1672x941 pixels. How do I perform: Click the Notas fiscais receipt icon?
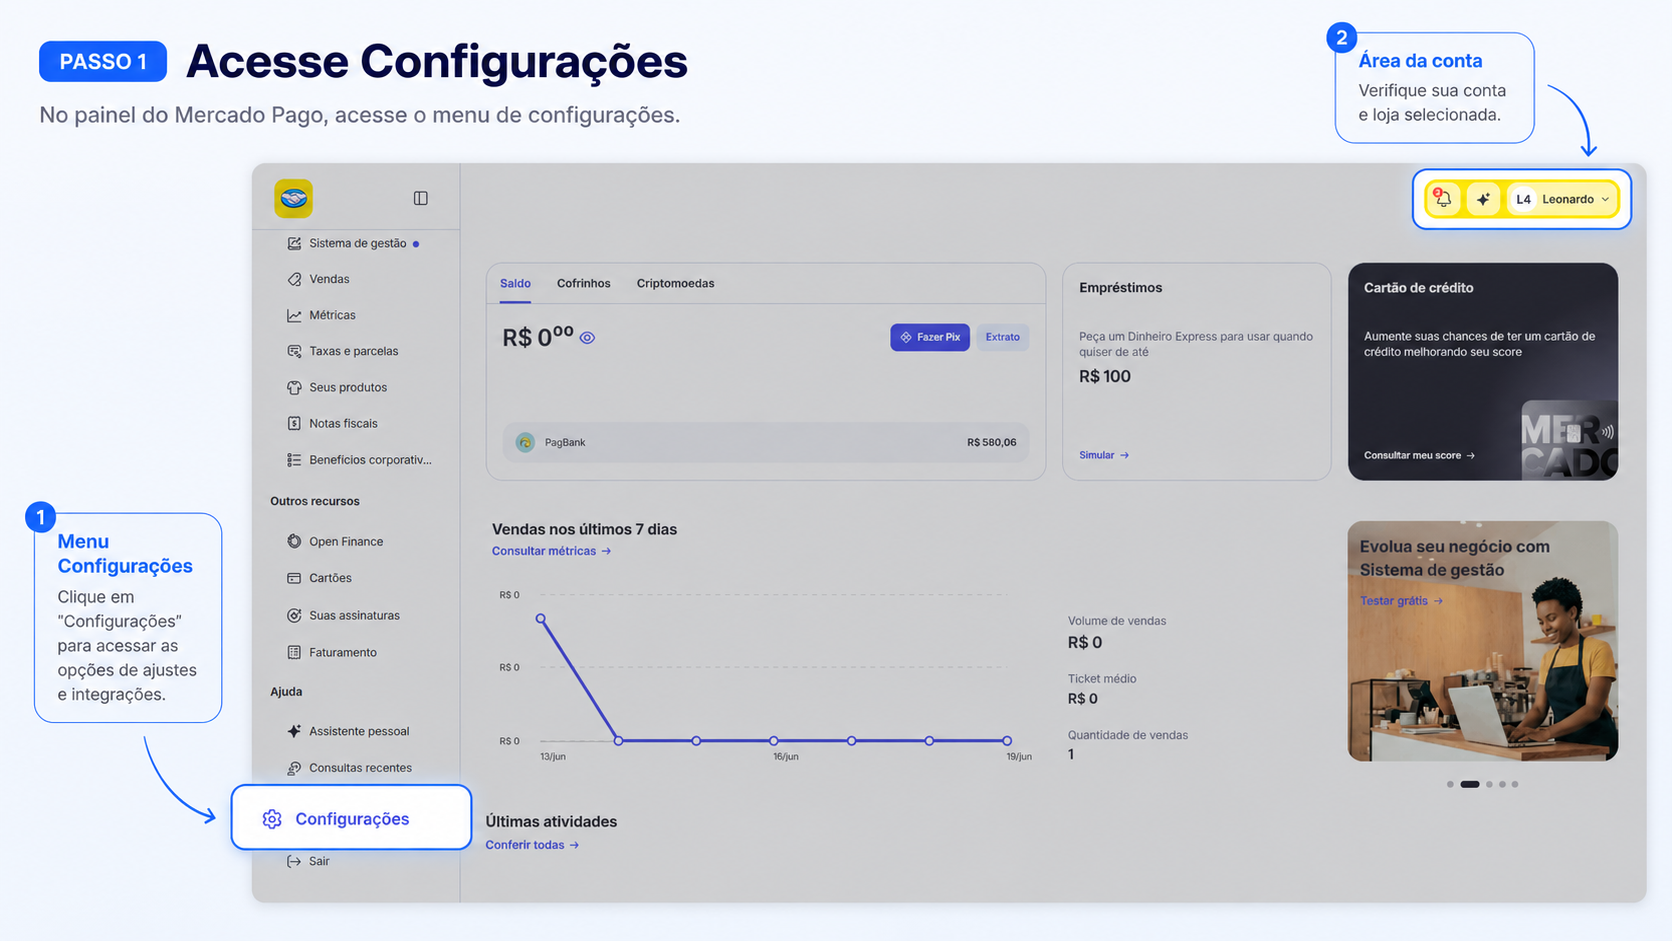[x=294, y=423]
